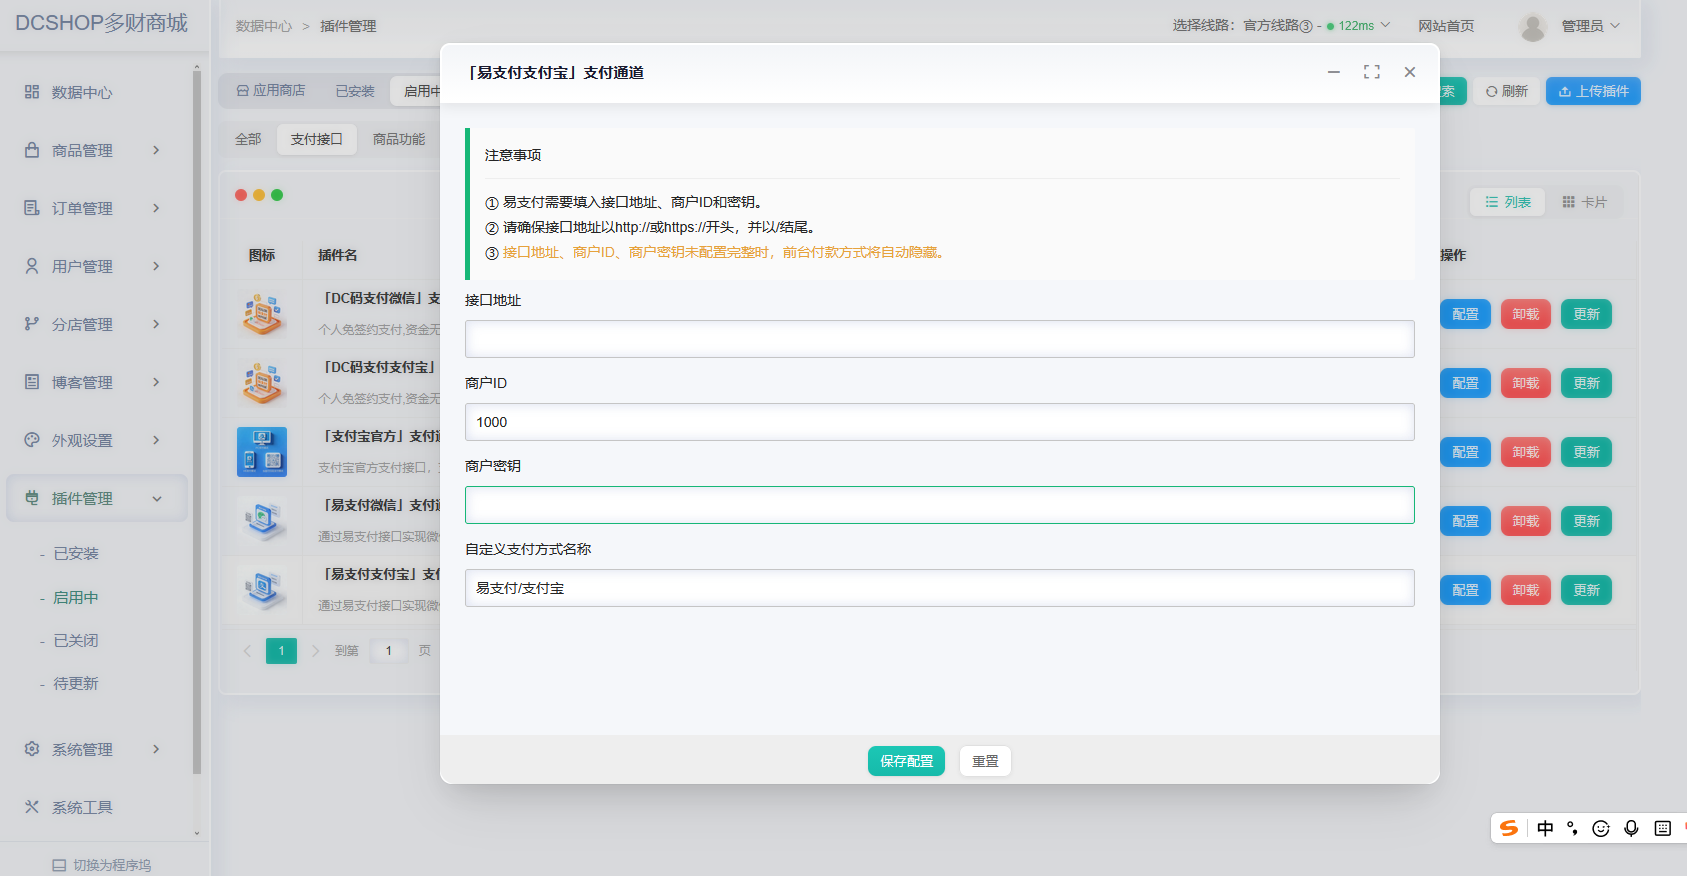Click the pagination page 1 button

tap(281, 651)
